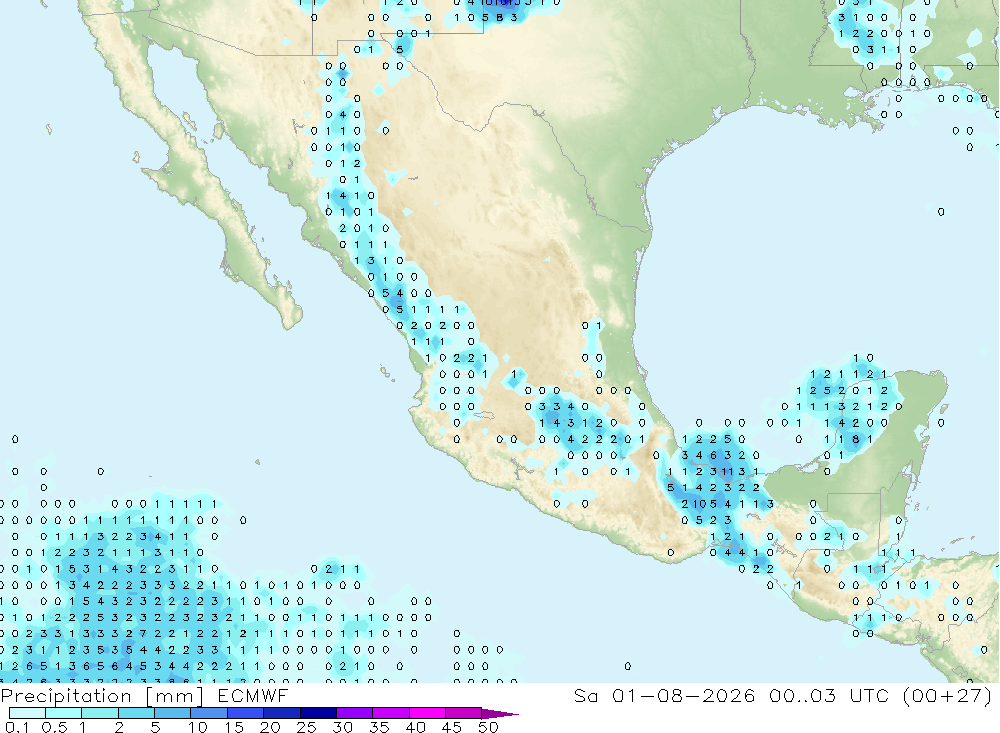Click the '50' legend scale value
The width and height of the screenshot is (1000, 733).
(489, 727)
